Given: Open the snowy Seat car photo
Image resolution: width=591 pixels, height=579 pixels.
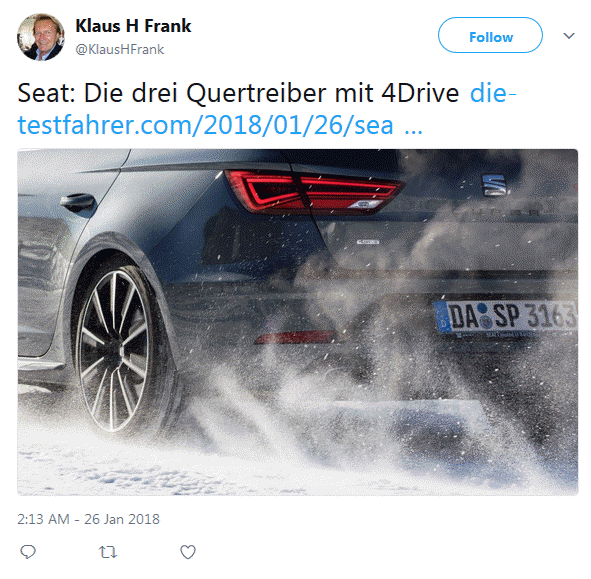Looking at the screenshot, I should (298, 322).
